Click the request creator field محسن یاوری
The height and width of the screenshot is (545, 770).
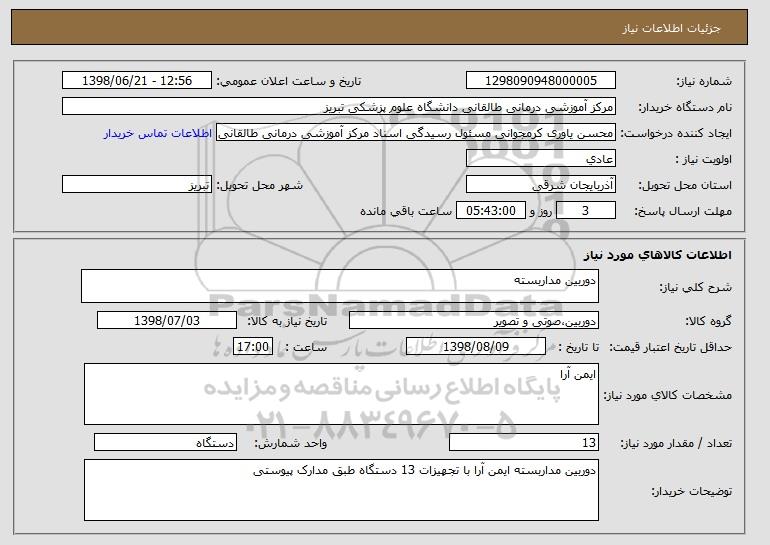[416, 133]
